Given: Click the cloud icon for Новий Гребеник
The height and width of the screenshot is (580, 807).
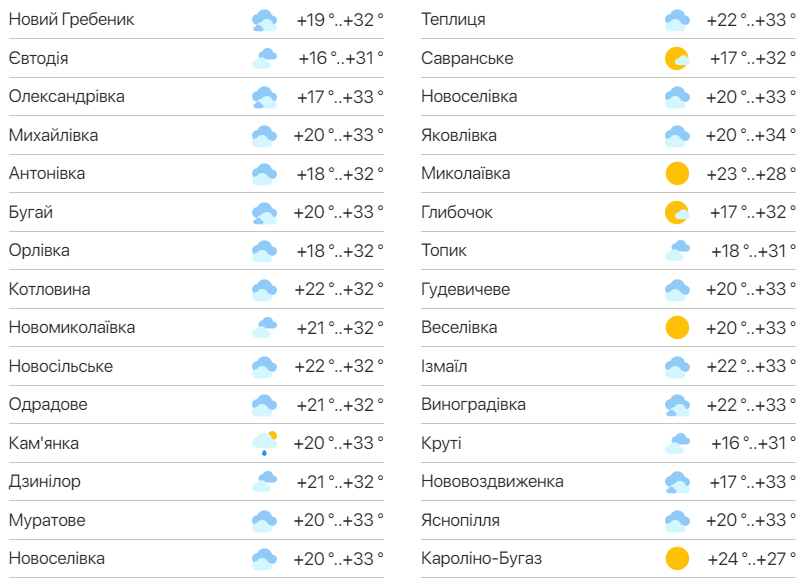Looking at the screenshot, I should (x=265, y=20).
